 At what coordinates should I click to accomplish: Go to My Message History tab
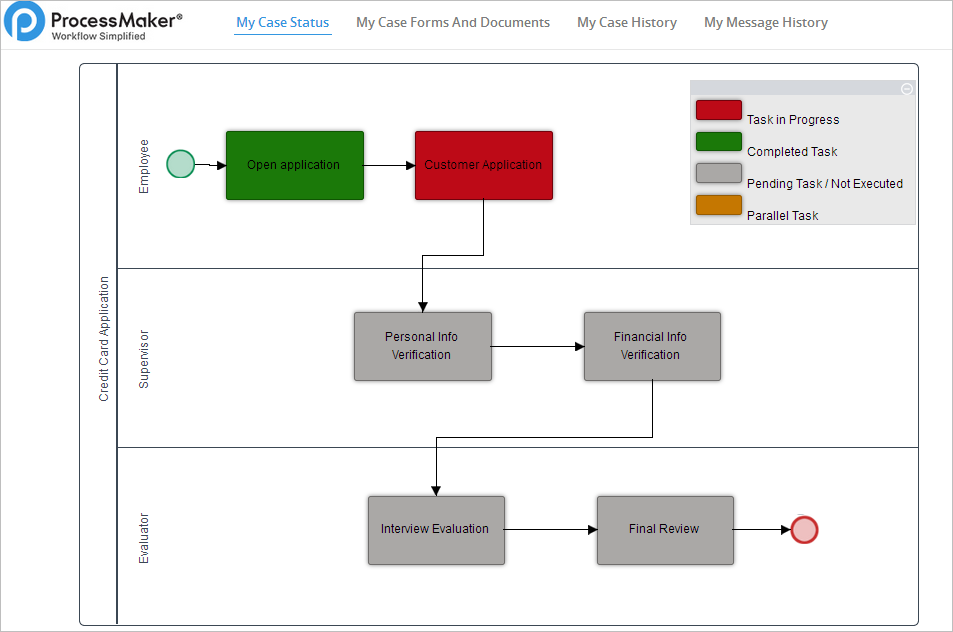click(766, 22)
